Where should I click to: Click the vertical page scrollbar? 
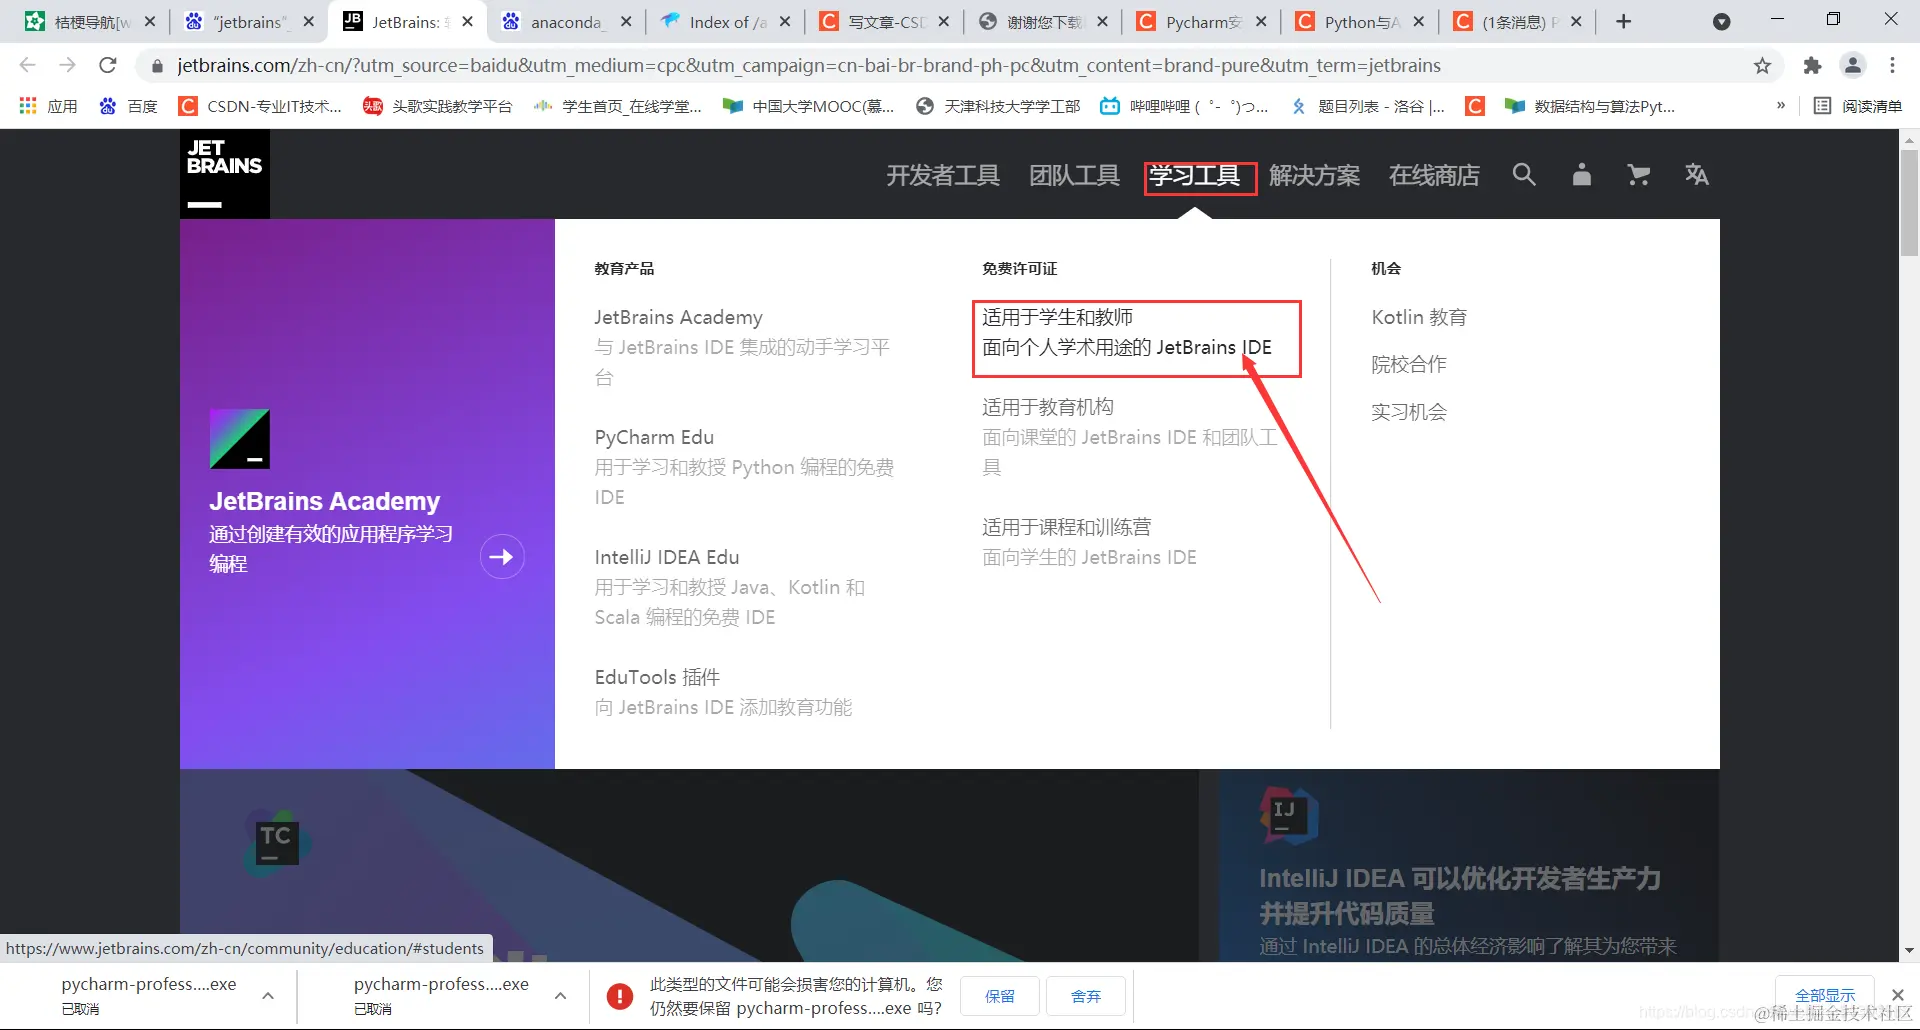[x=1910, y=200]
